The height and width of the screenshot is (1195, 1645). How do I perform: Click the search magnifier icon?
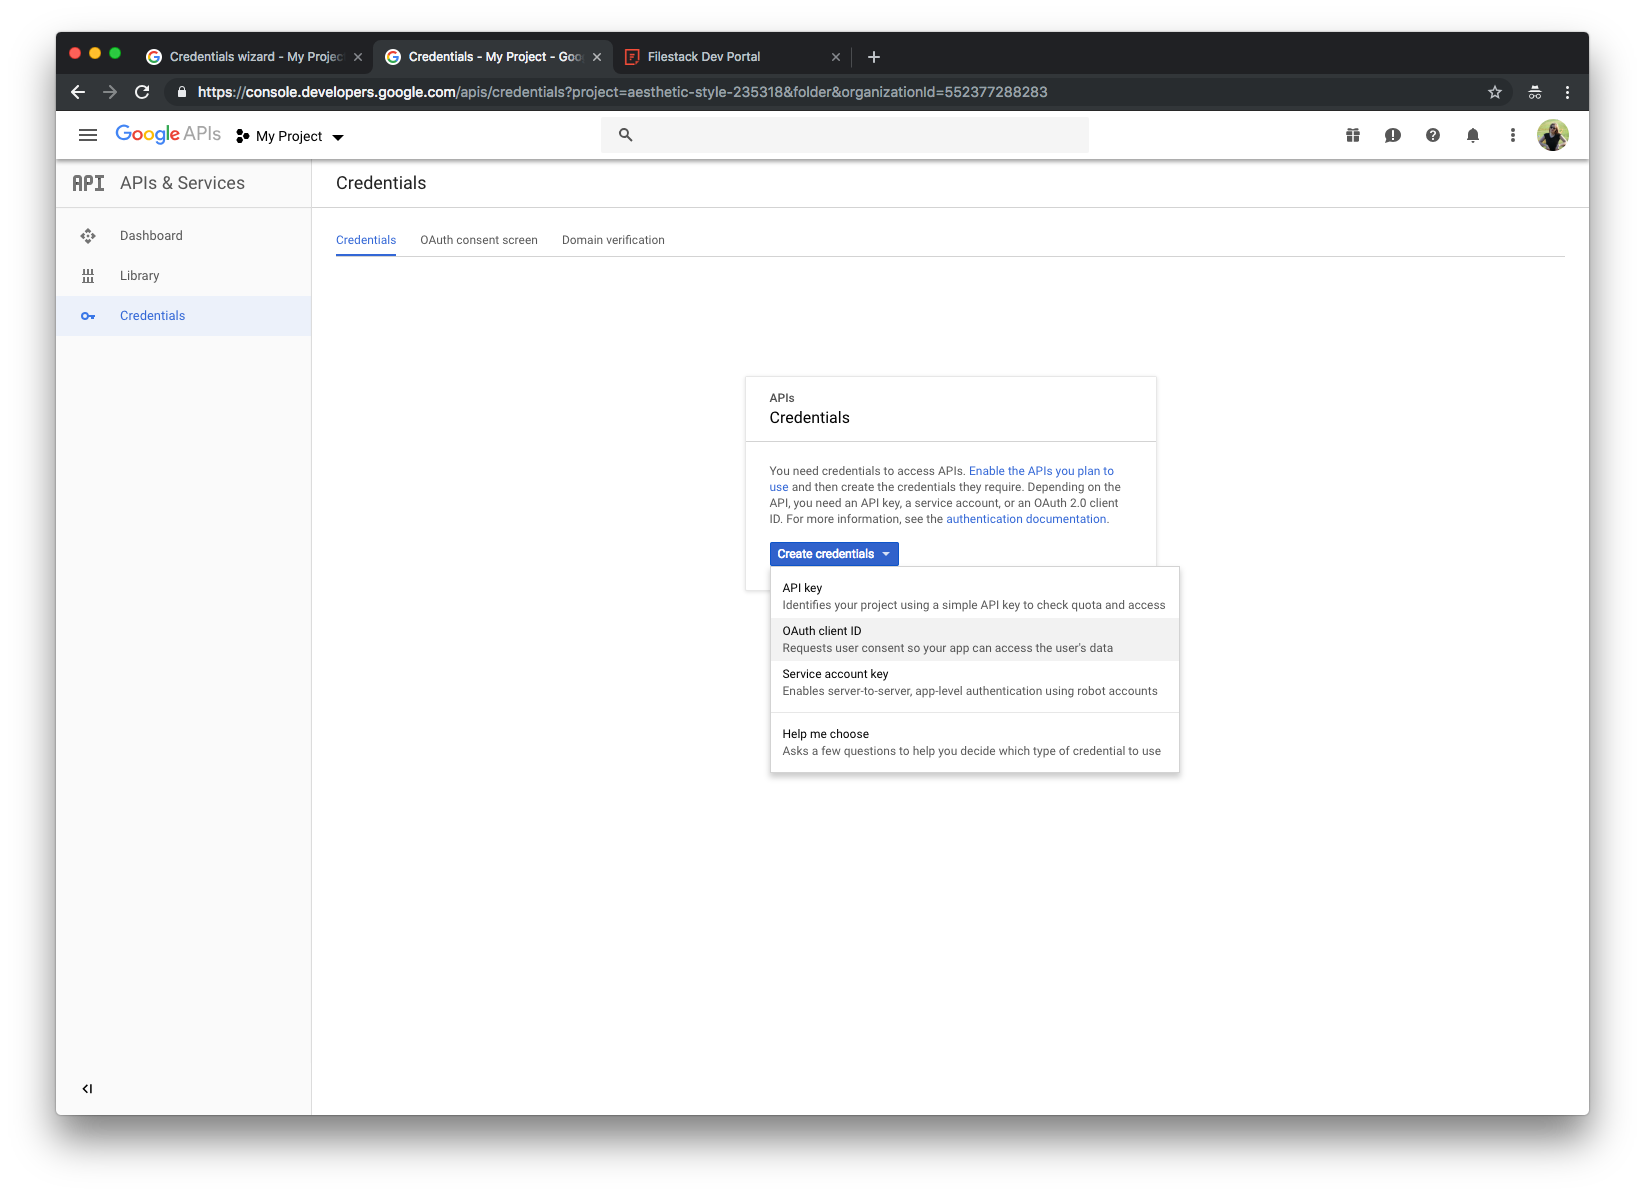click(x=626, y=135)
